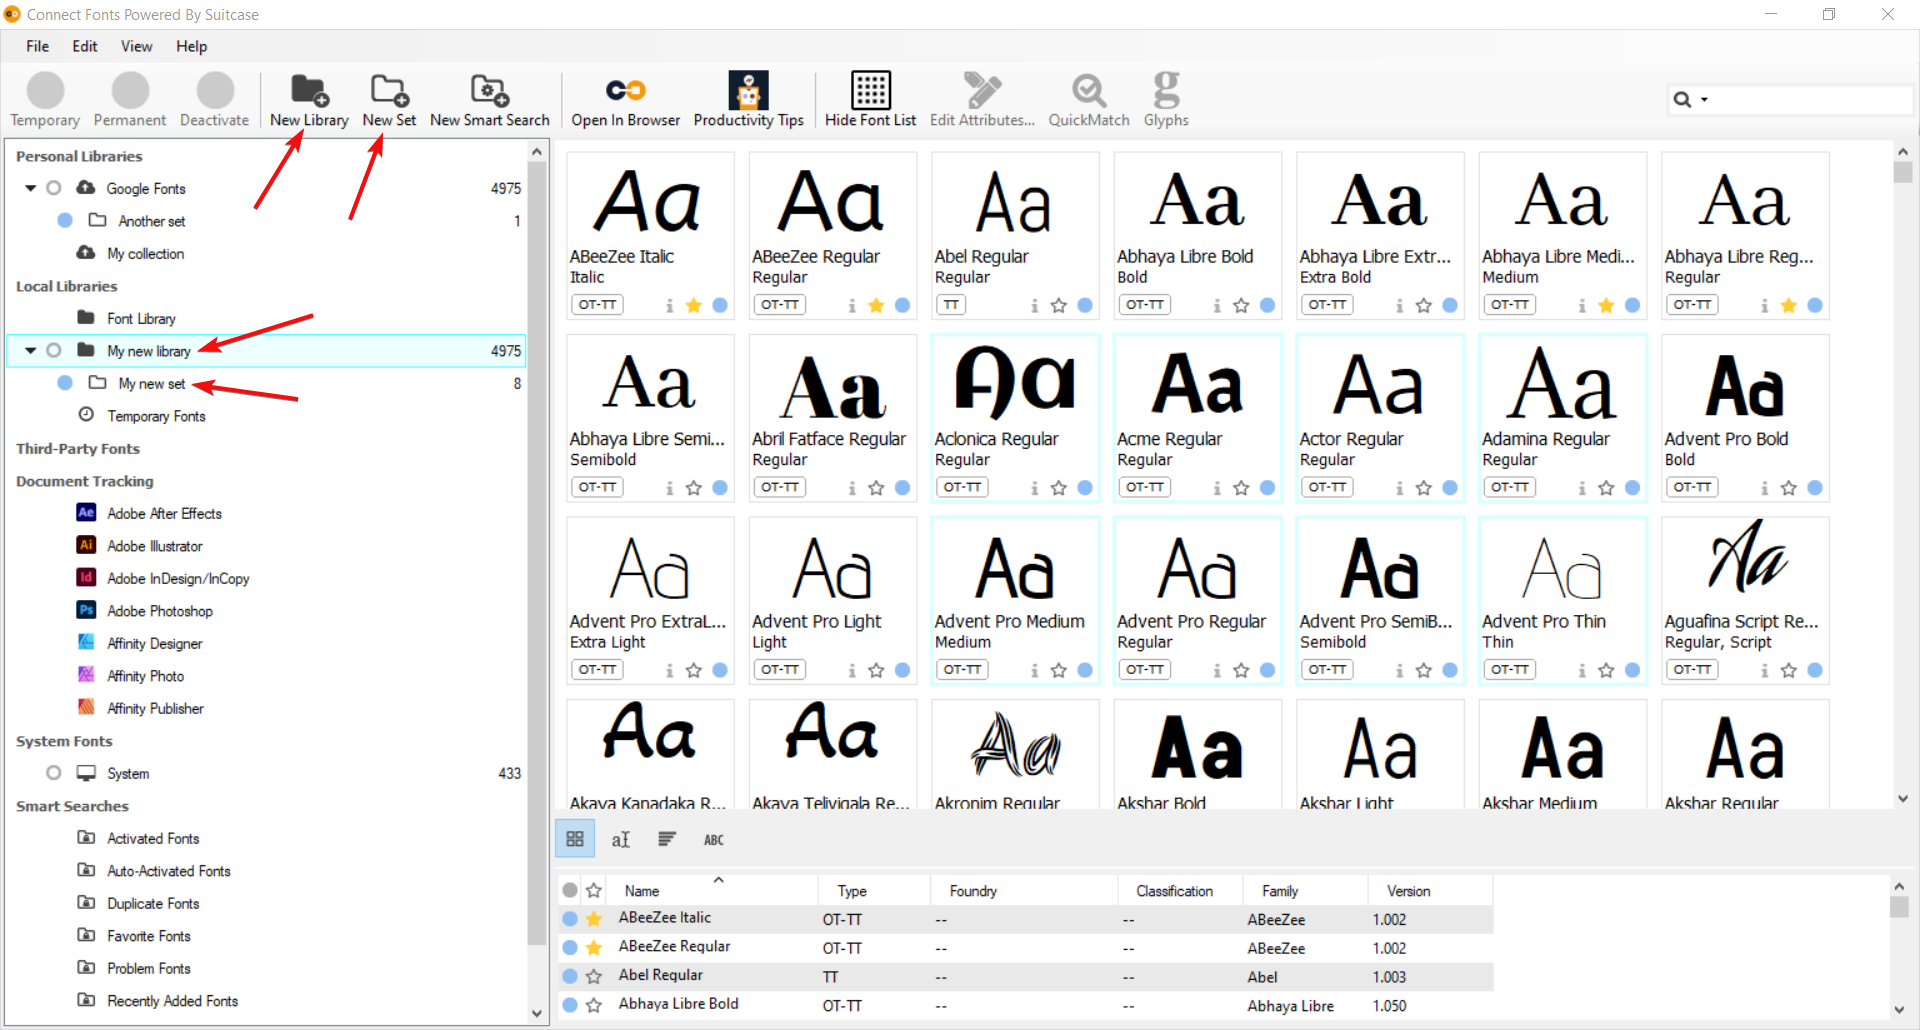The width and height of the screenshot is (1920, 1030).
Task: Select Adobe Photoshop tracking
Action: pyautogui.click(x=159, y=611)
